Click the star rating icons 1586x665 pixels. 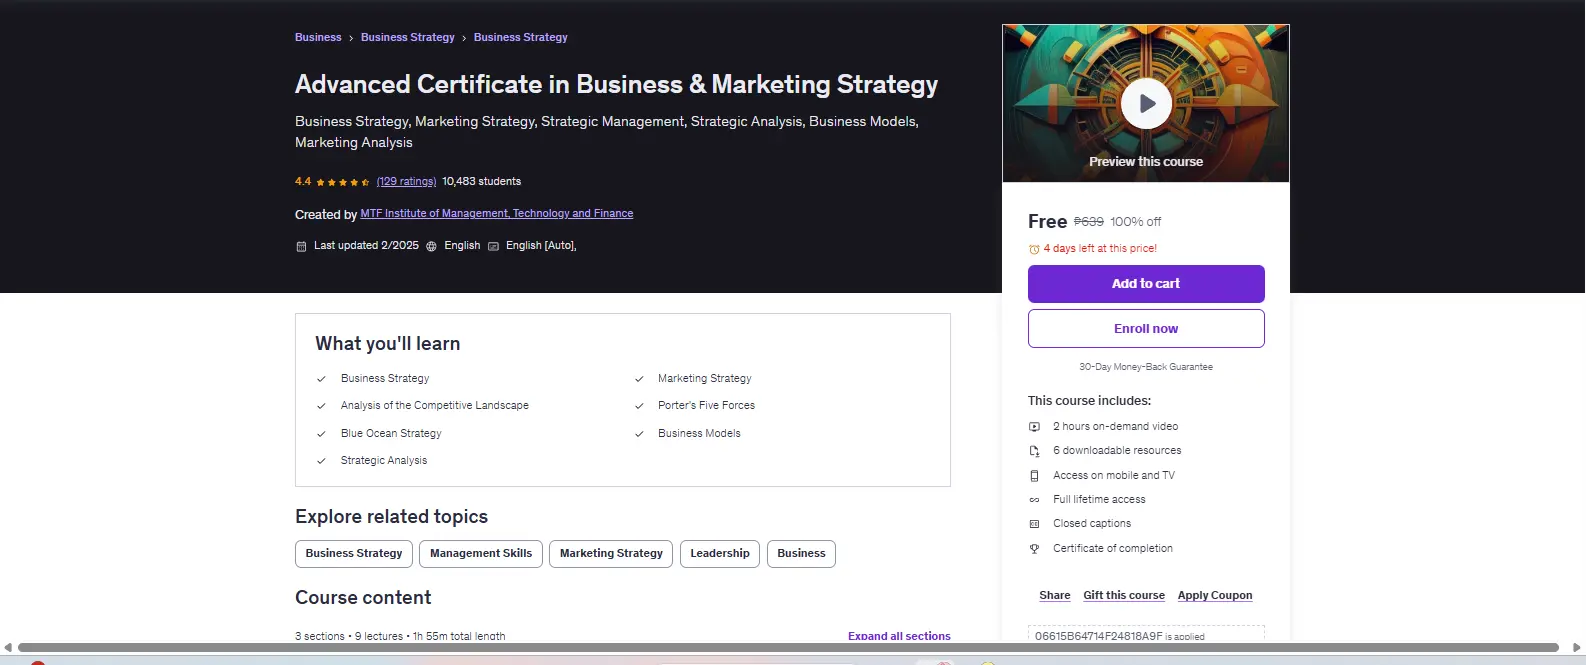pyautogui.click(x=343, y=182)
